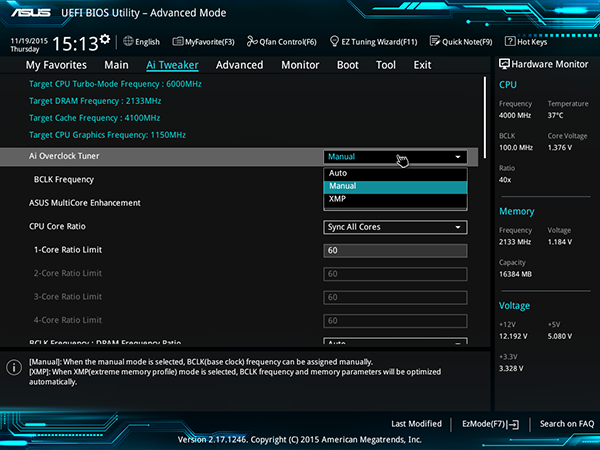Image resolution: width=600 pixels, height=450 pixels.
Task: Click the 4-Core Ratio Limit field
Action: point(395,321)
